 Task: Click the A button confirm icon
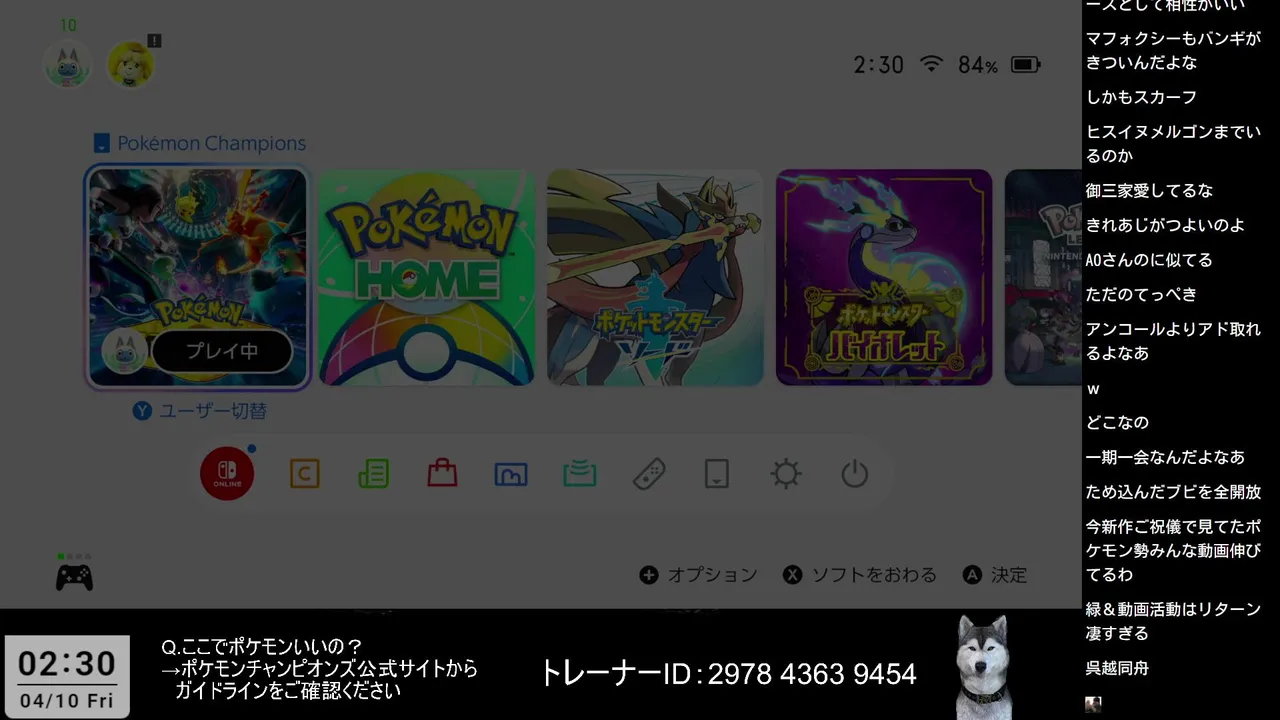click(x=972, y=575)
